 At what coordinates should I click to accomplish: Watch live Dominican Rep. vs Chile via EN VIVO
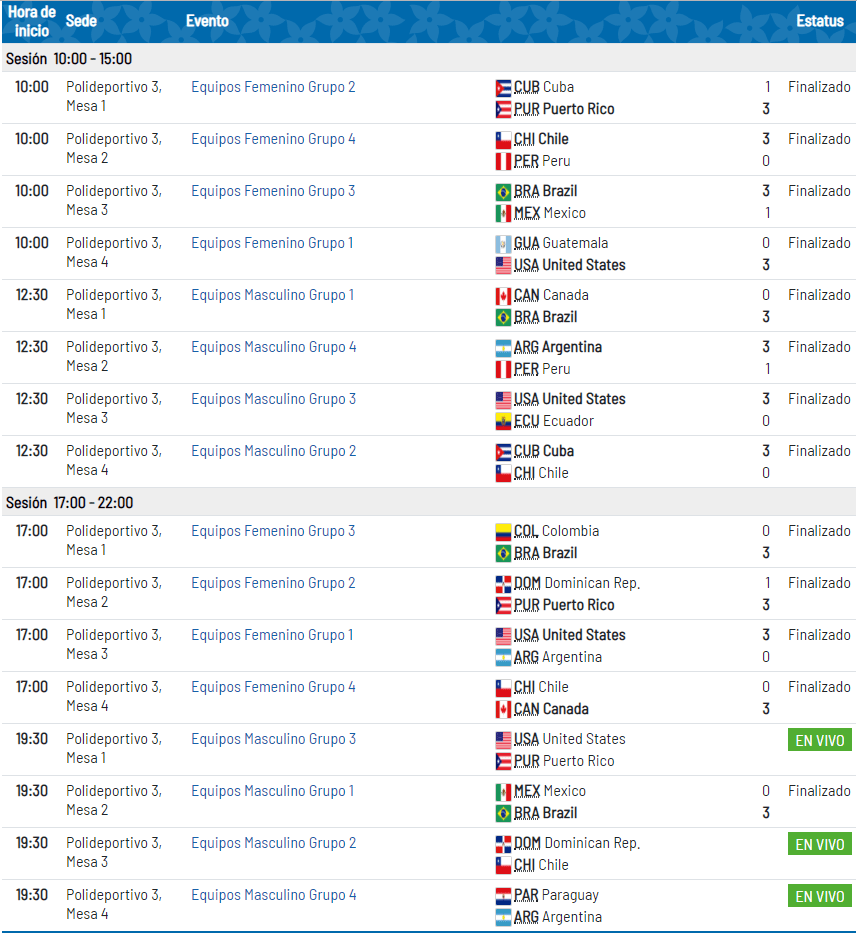[x=819, y=845]
